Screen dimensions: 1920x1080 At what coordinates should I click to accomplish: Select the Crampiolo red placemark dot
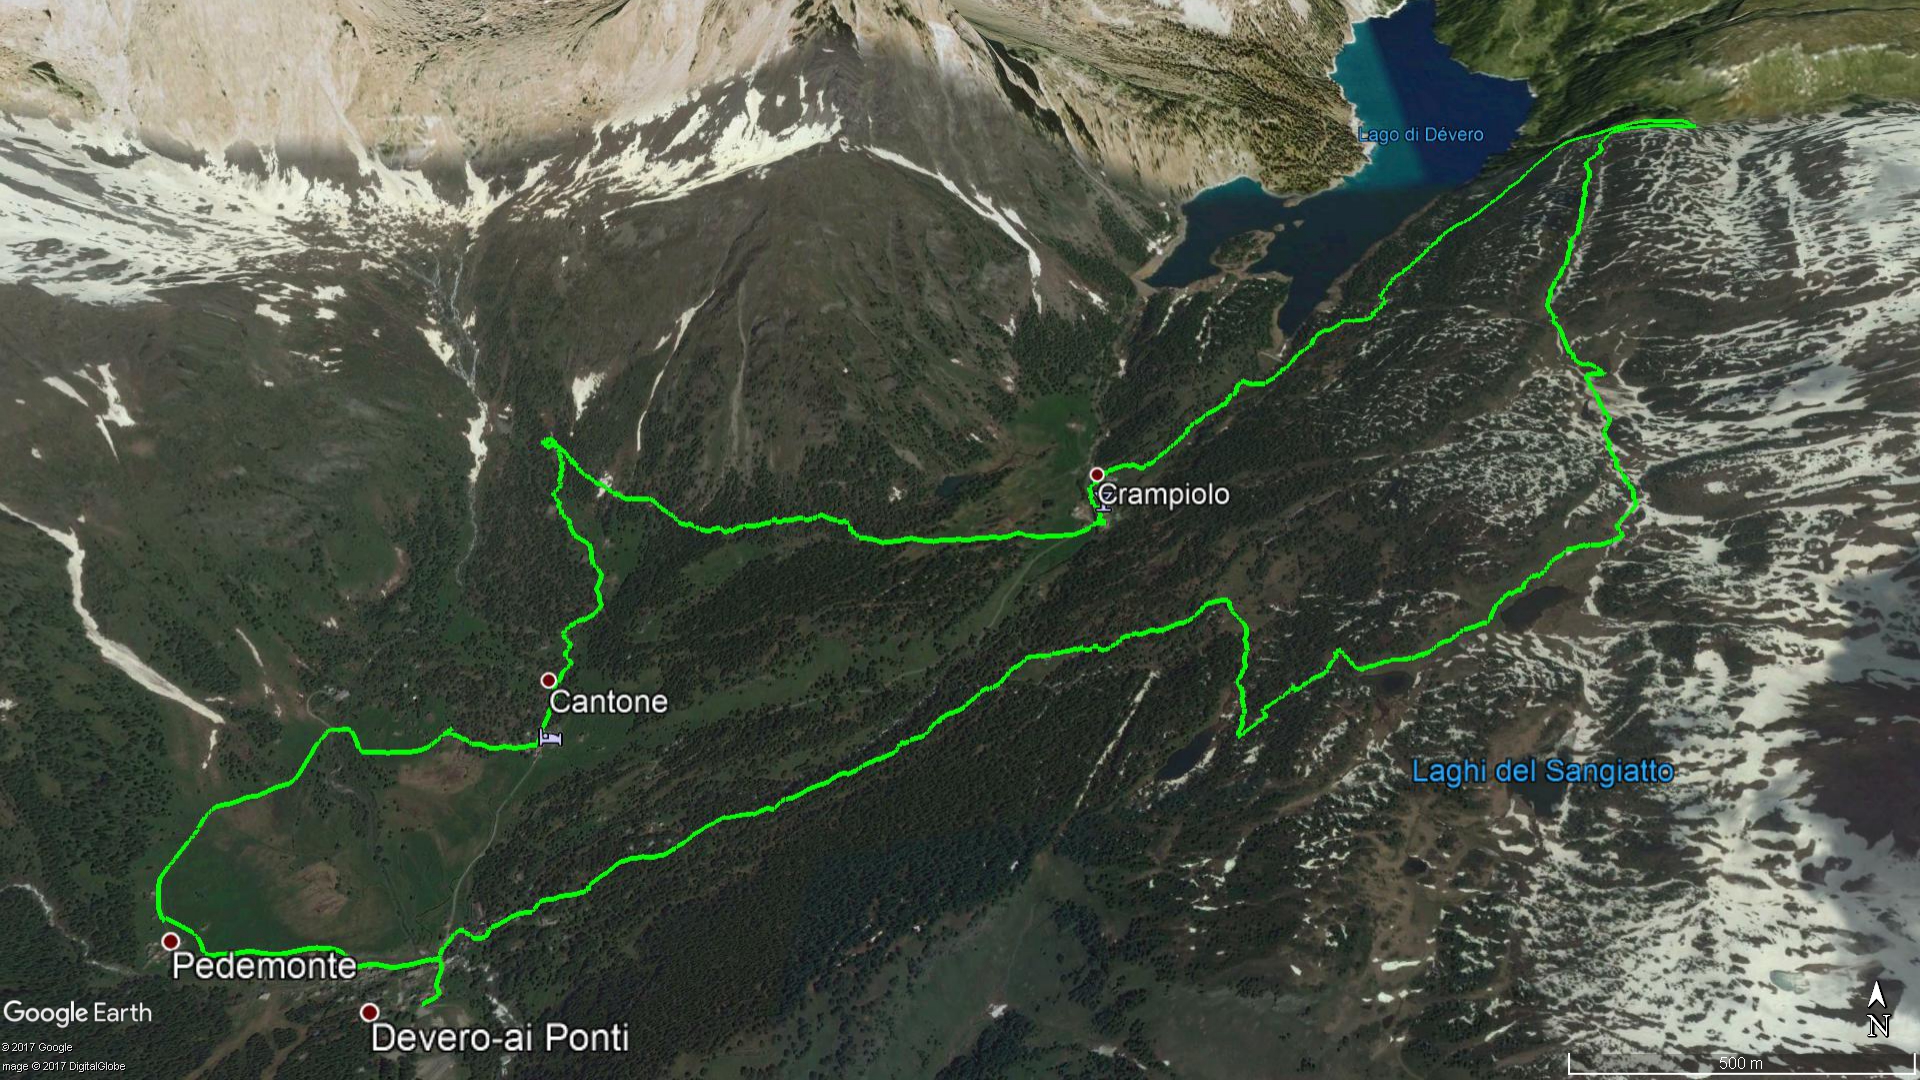(1097, 474)
